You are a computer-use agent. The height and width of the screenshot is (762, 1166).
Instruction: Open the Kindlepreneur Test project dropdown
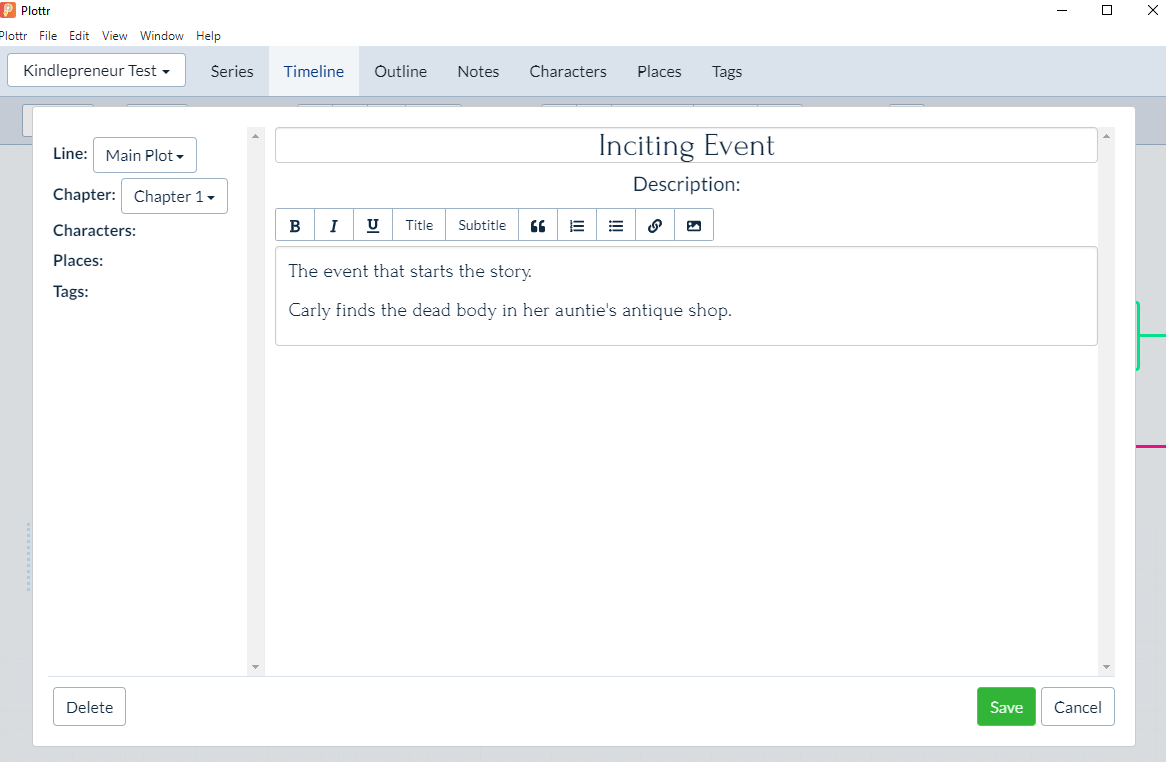(x=96, y=70)
